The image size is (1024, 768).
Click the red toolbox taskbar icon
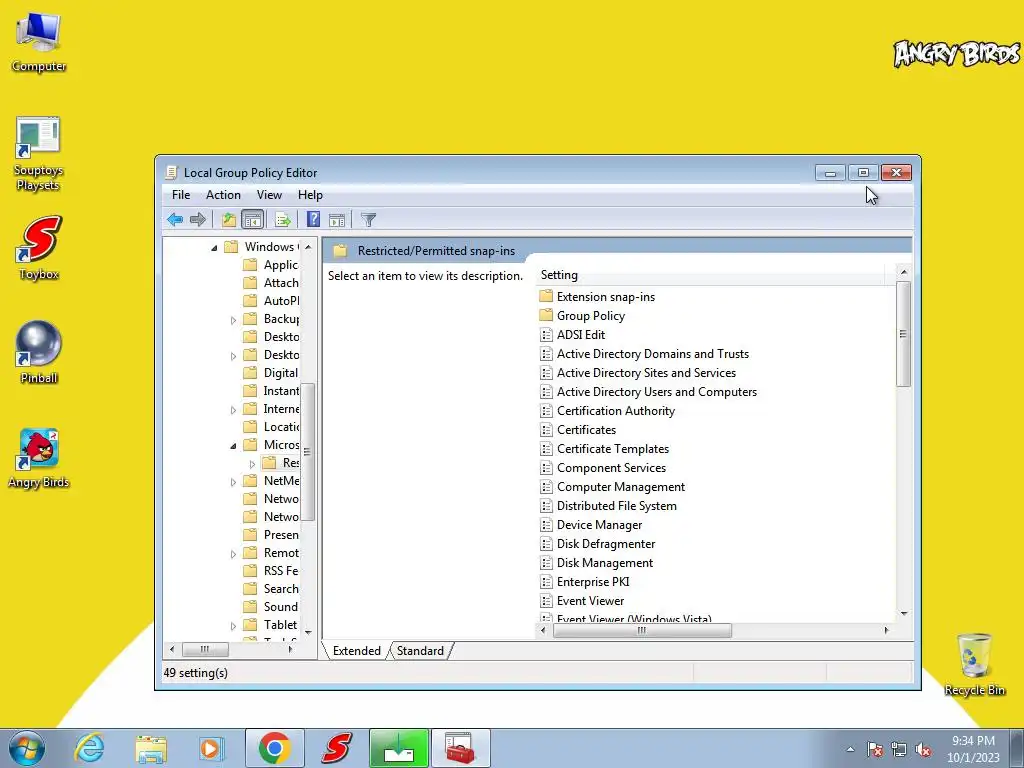click(460, 748)
